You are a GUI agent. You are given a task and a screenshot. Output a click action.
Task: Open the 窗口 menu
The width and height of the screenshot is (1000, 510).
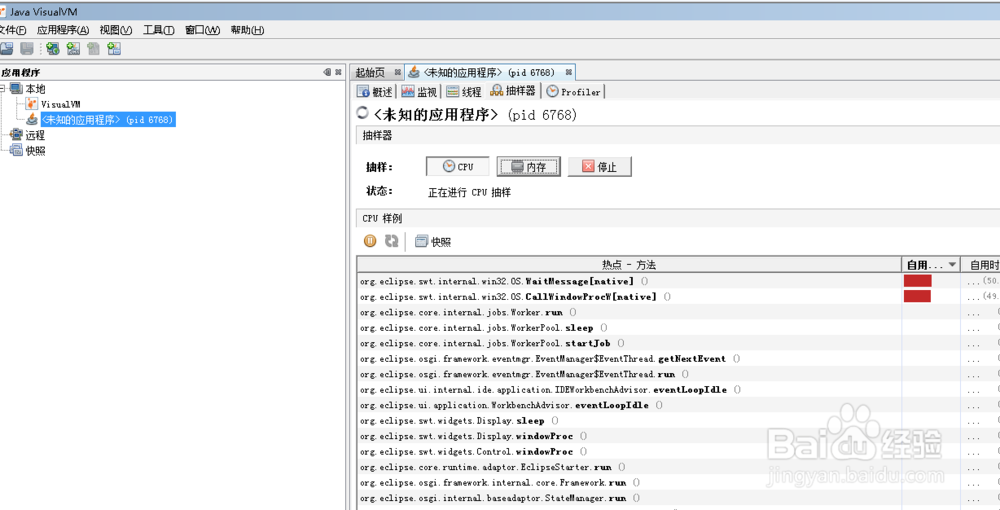[x=202, y=30]
